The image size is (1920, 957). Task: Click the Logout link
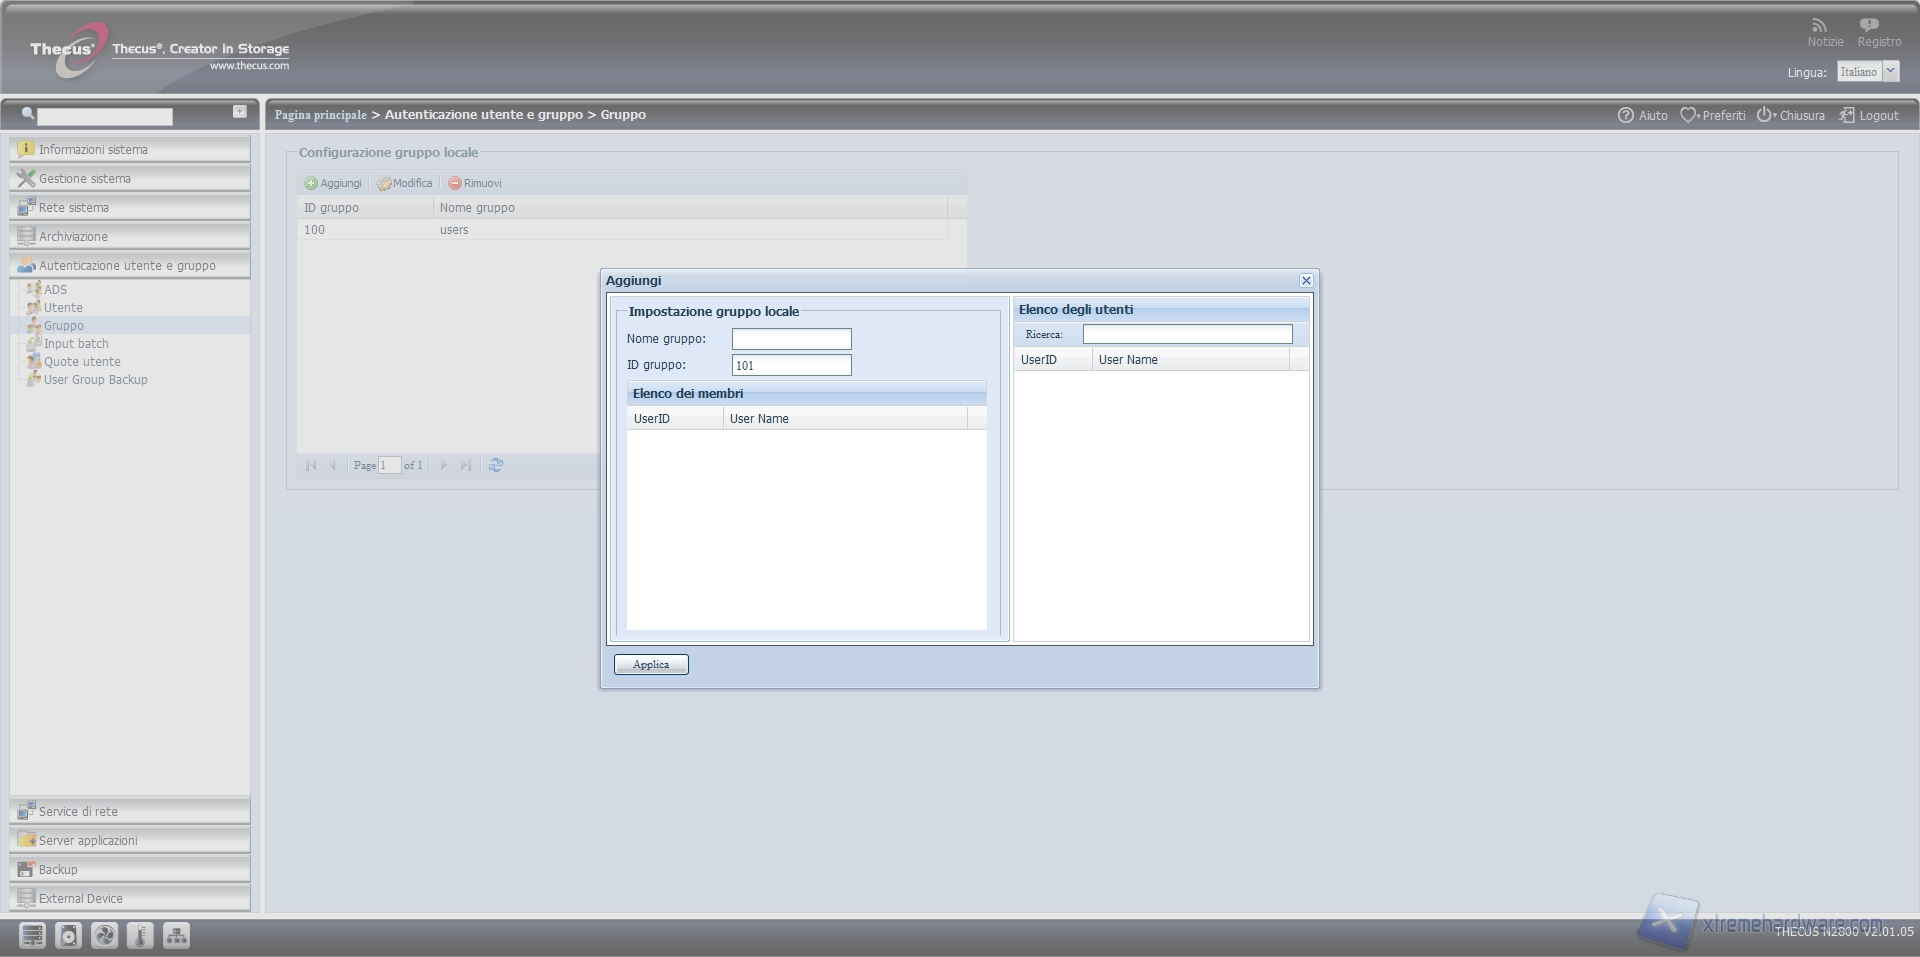click(x=1869, y=116)
